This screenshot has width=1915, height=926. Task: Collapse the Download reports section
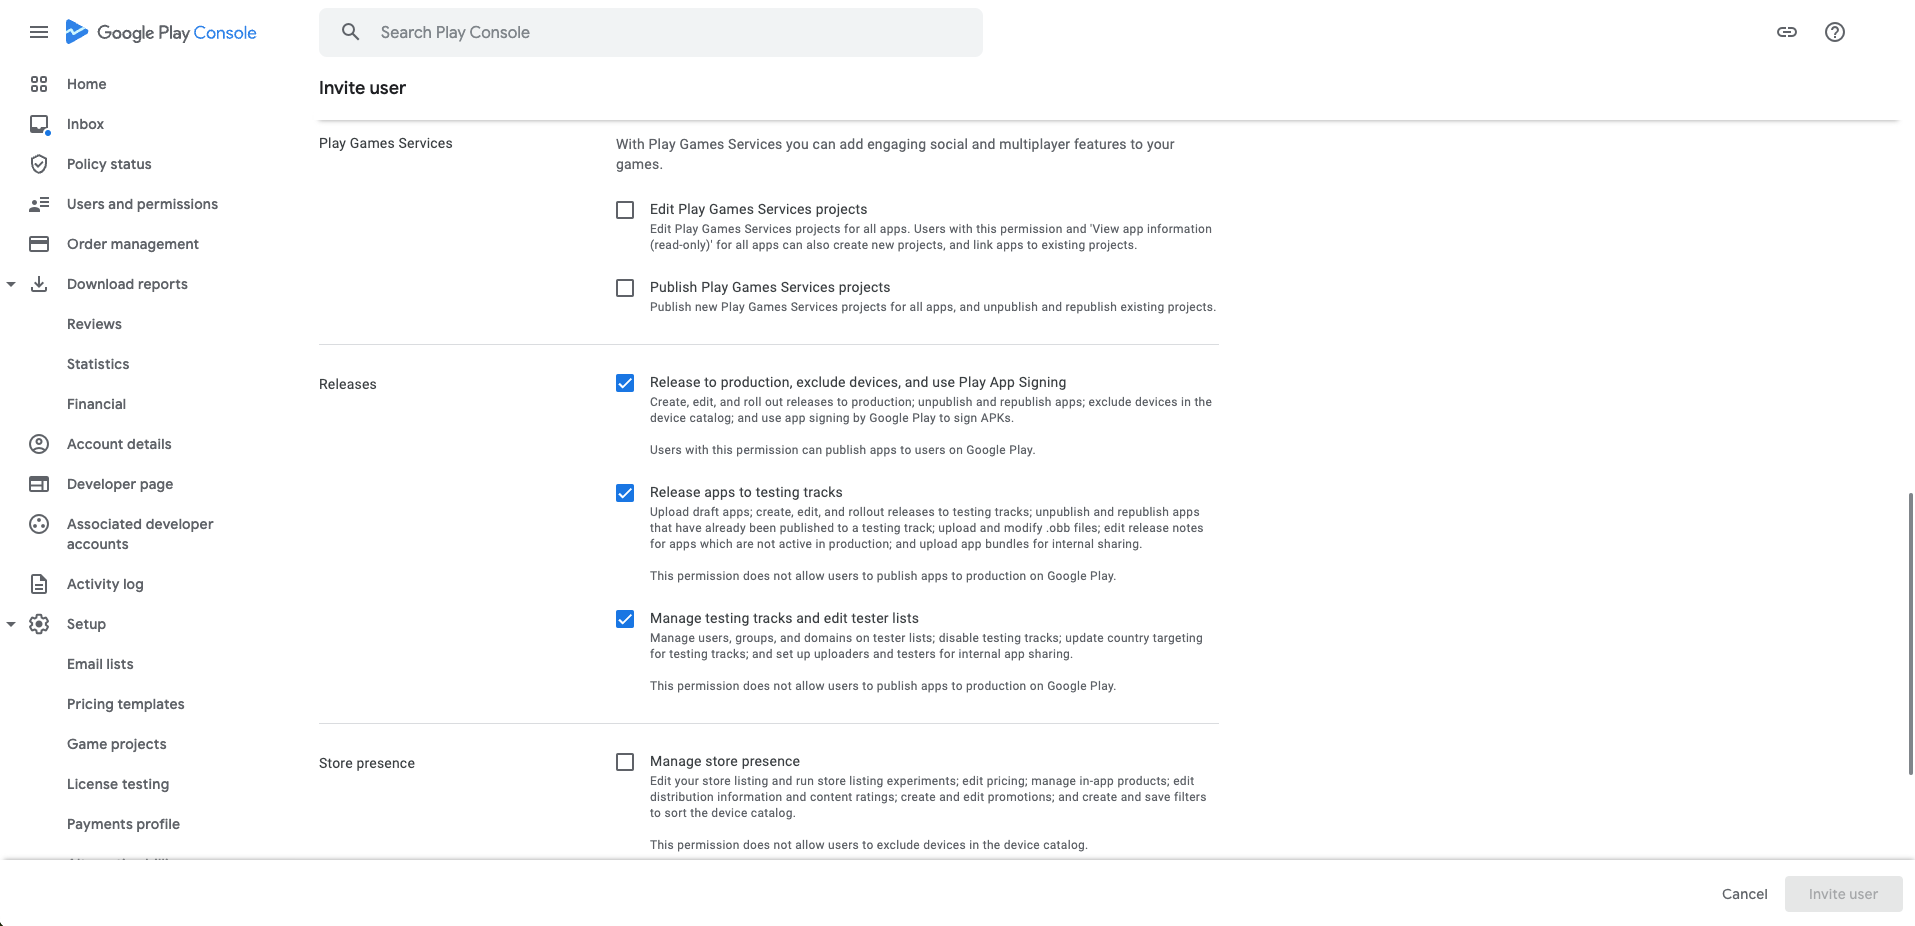(11, 284)
